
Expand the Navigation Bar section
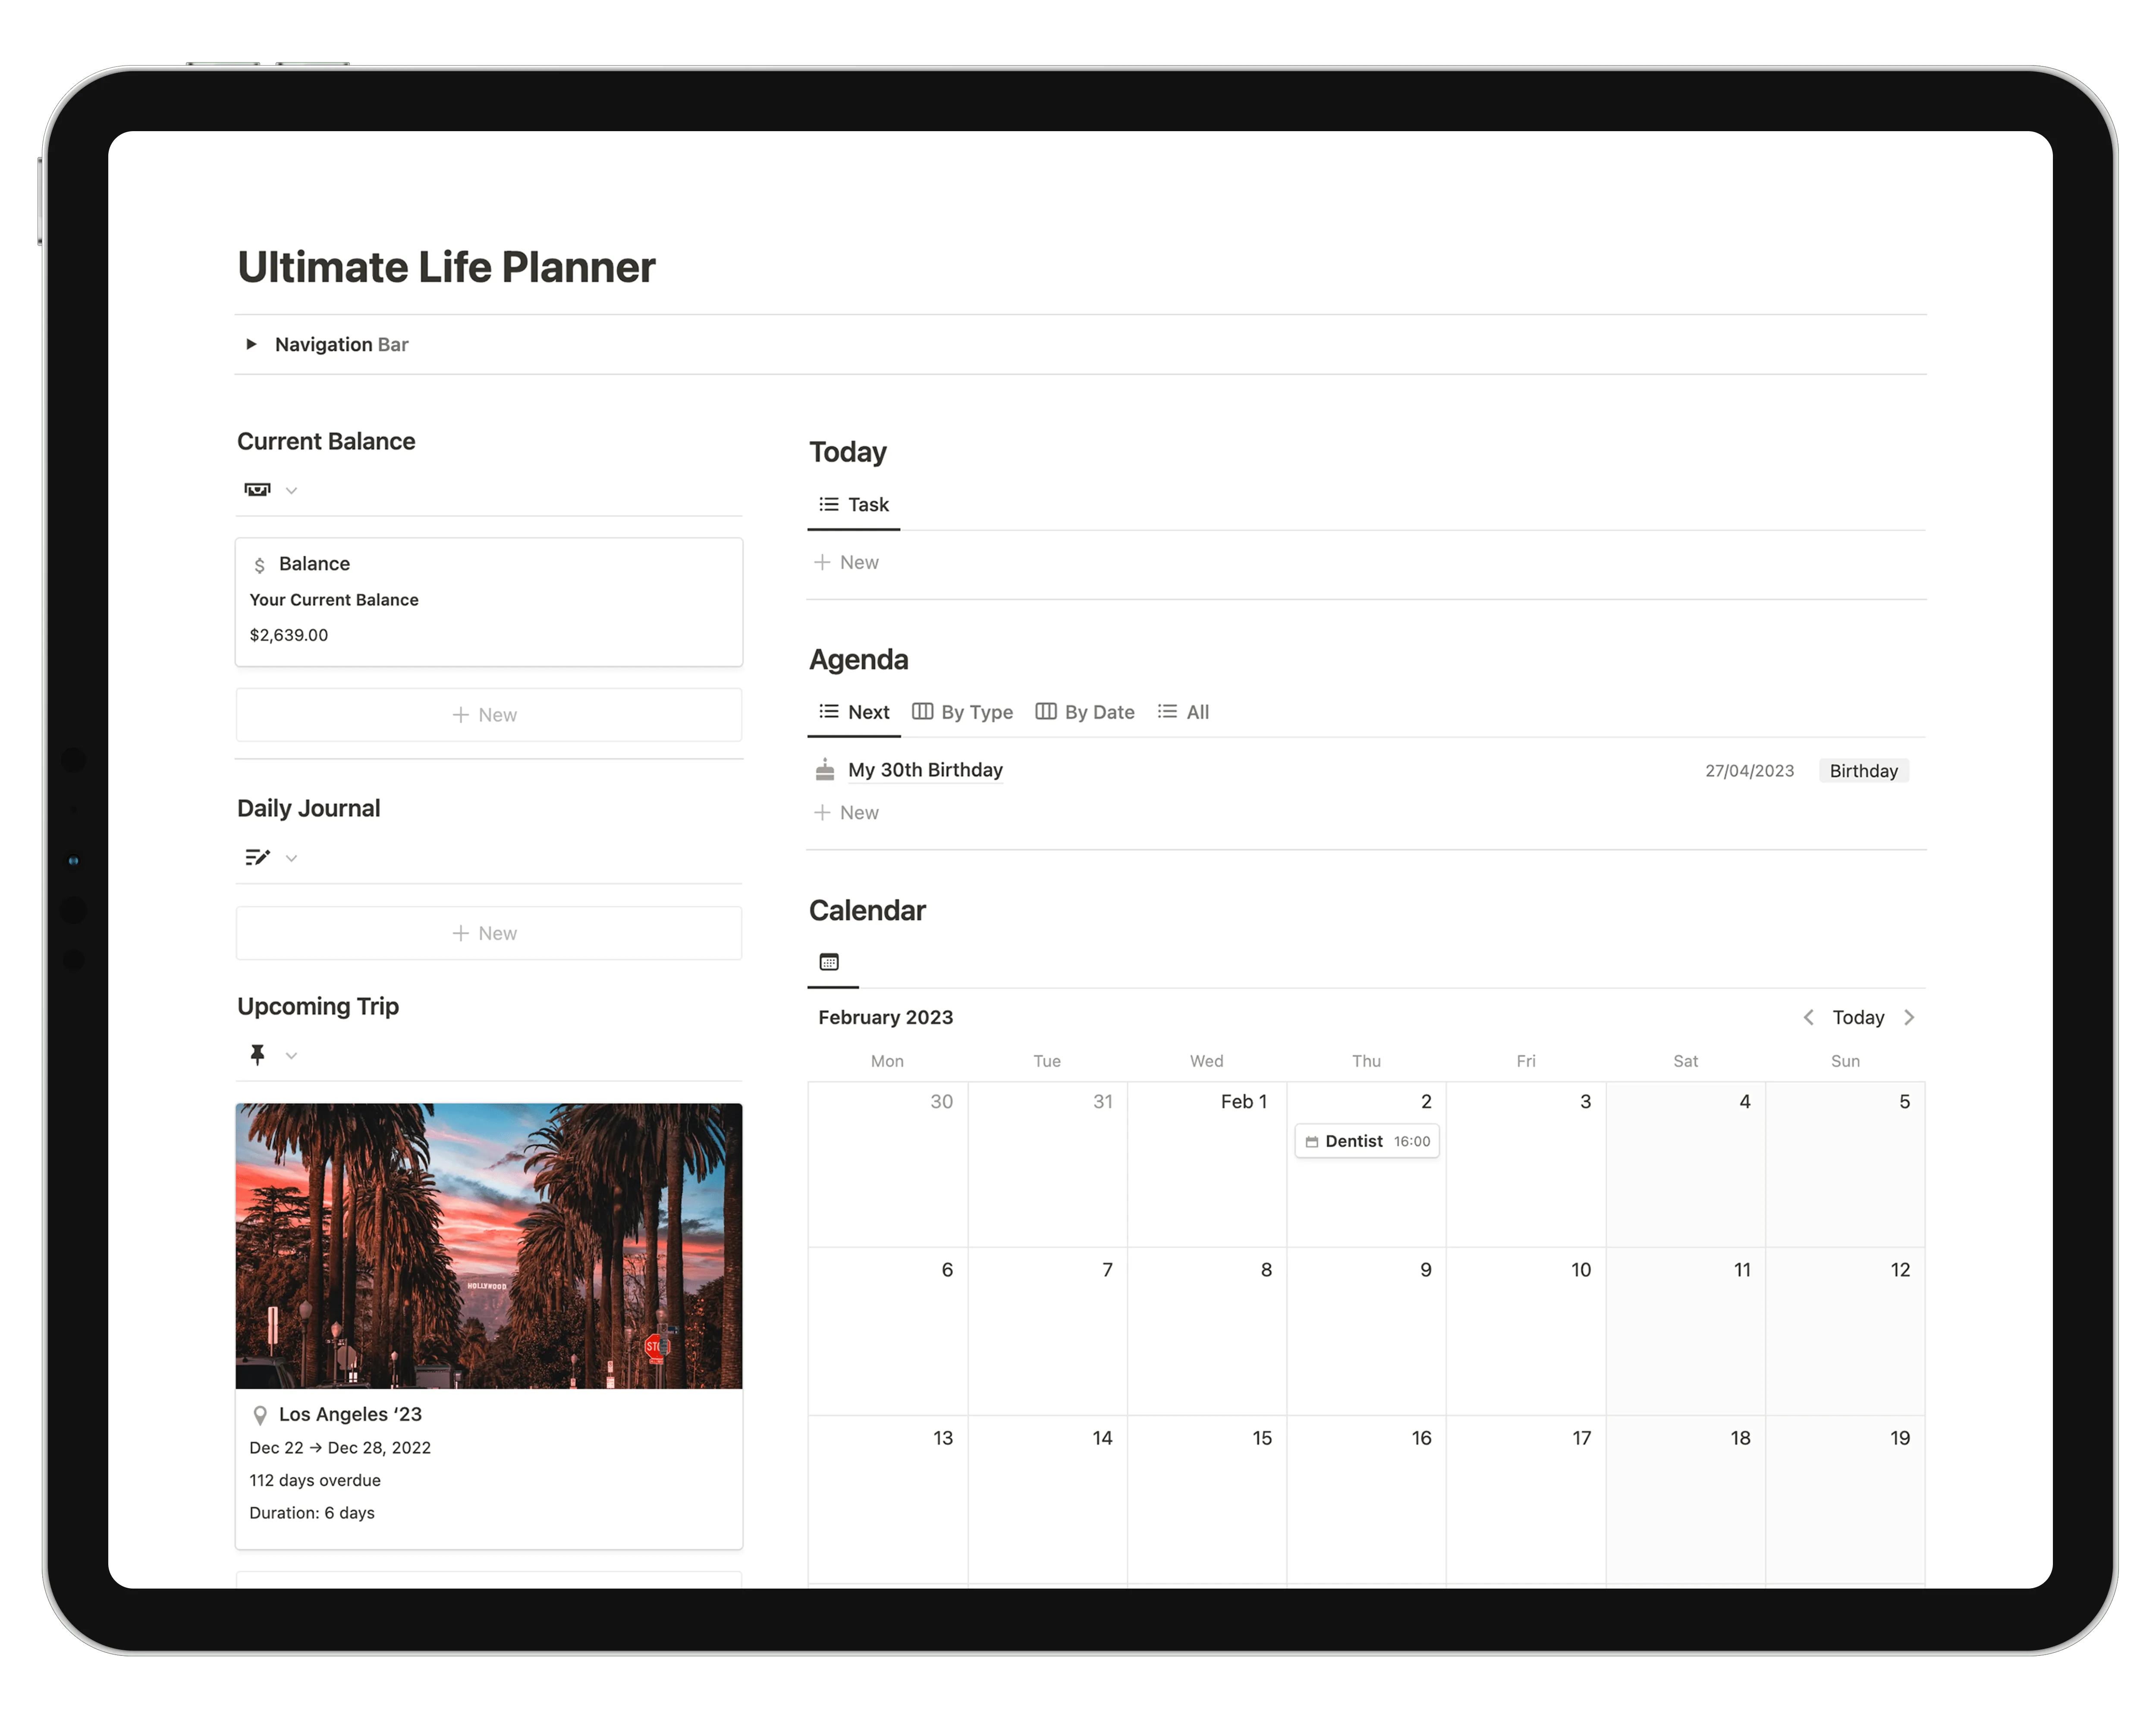coord(251,344)
